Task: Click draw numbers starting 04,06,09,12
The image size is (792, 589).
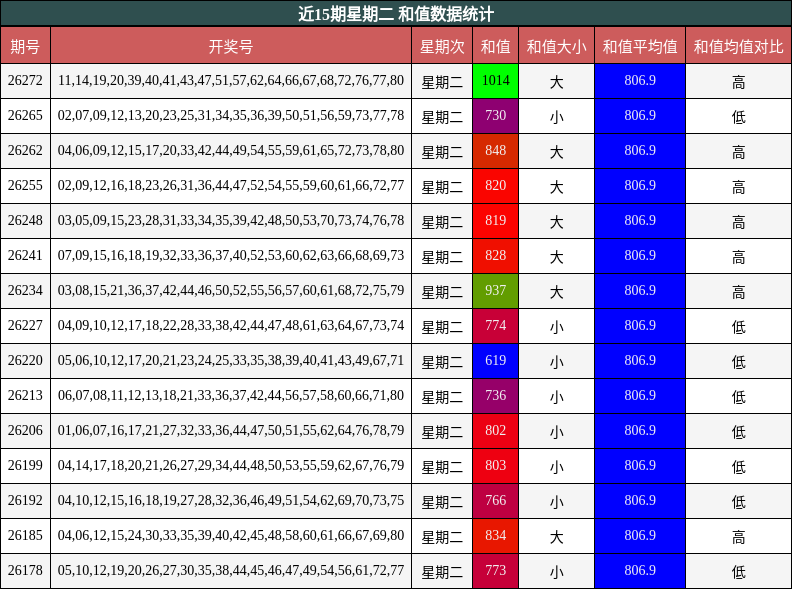Action: pos(231,151)
